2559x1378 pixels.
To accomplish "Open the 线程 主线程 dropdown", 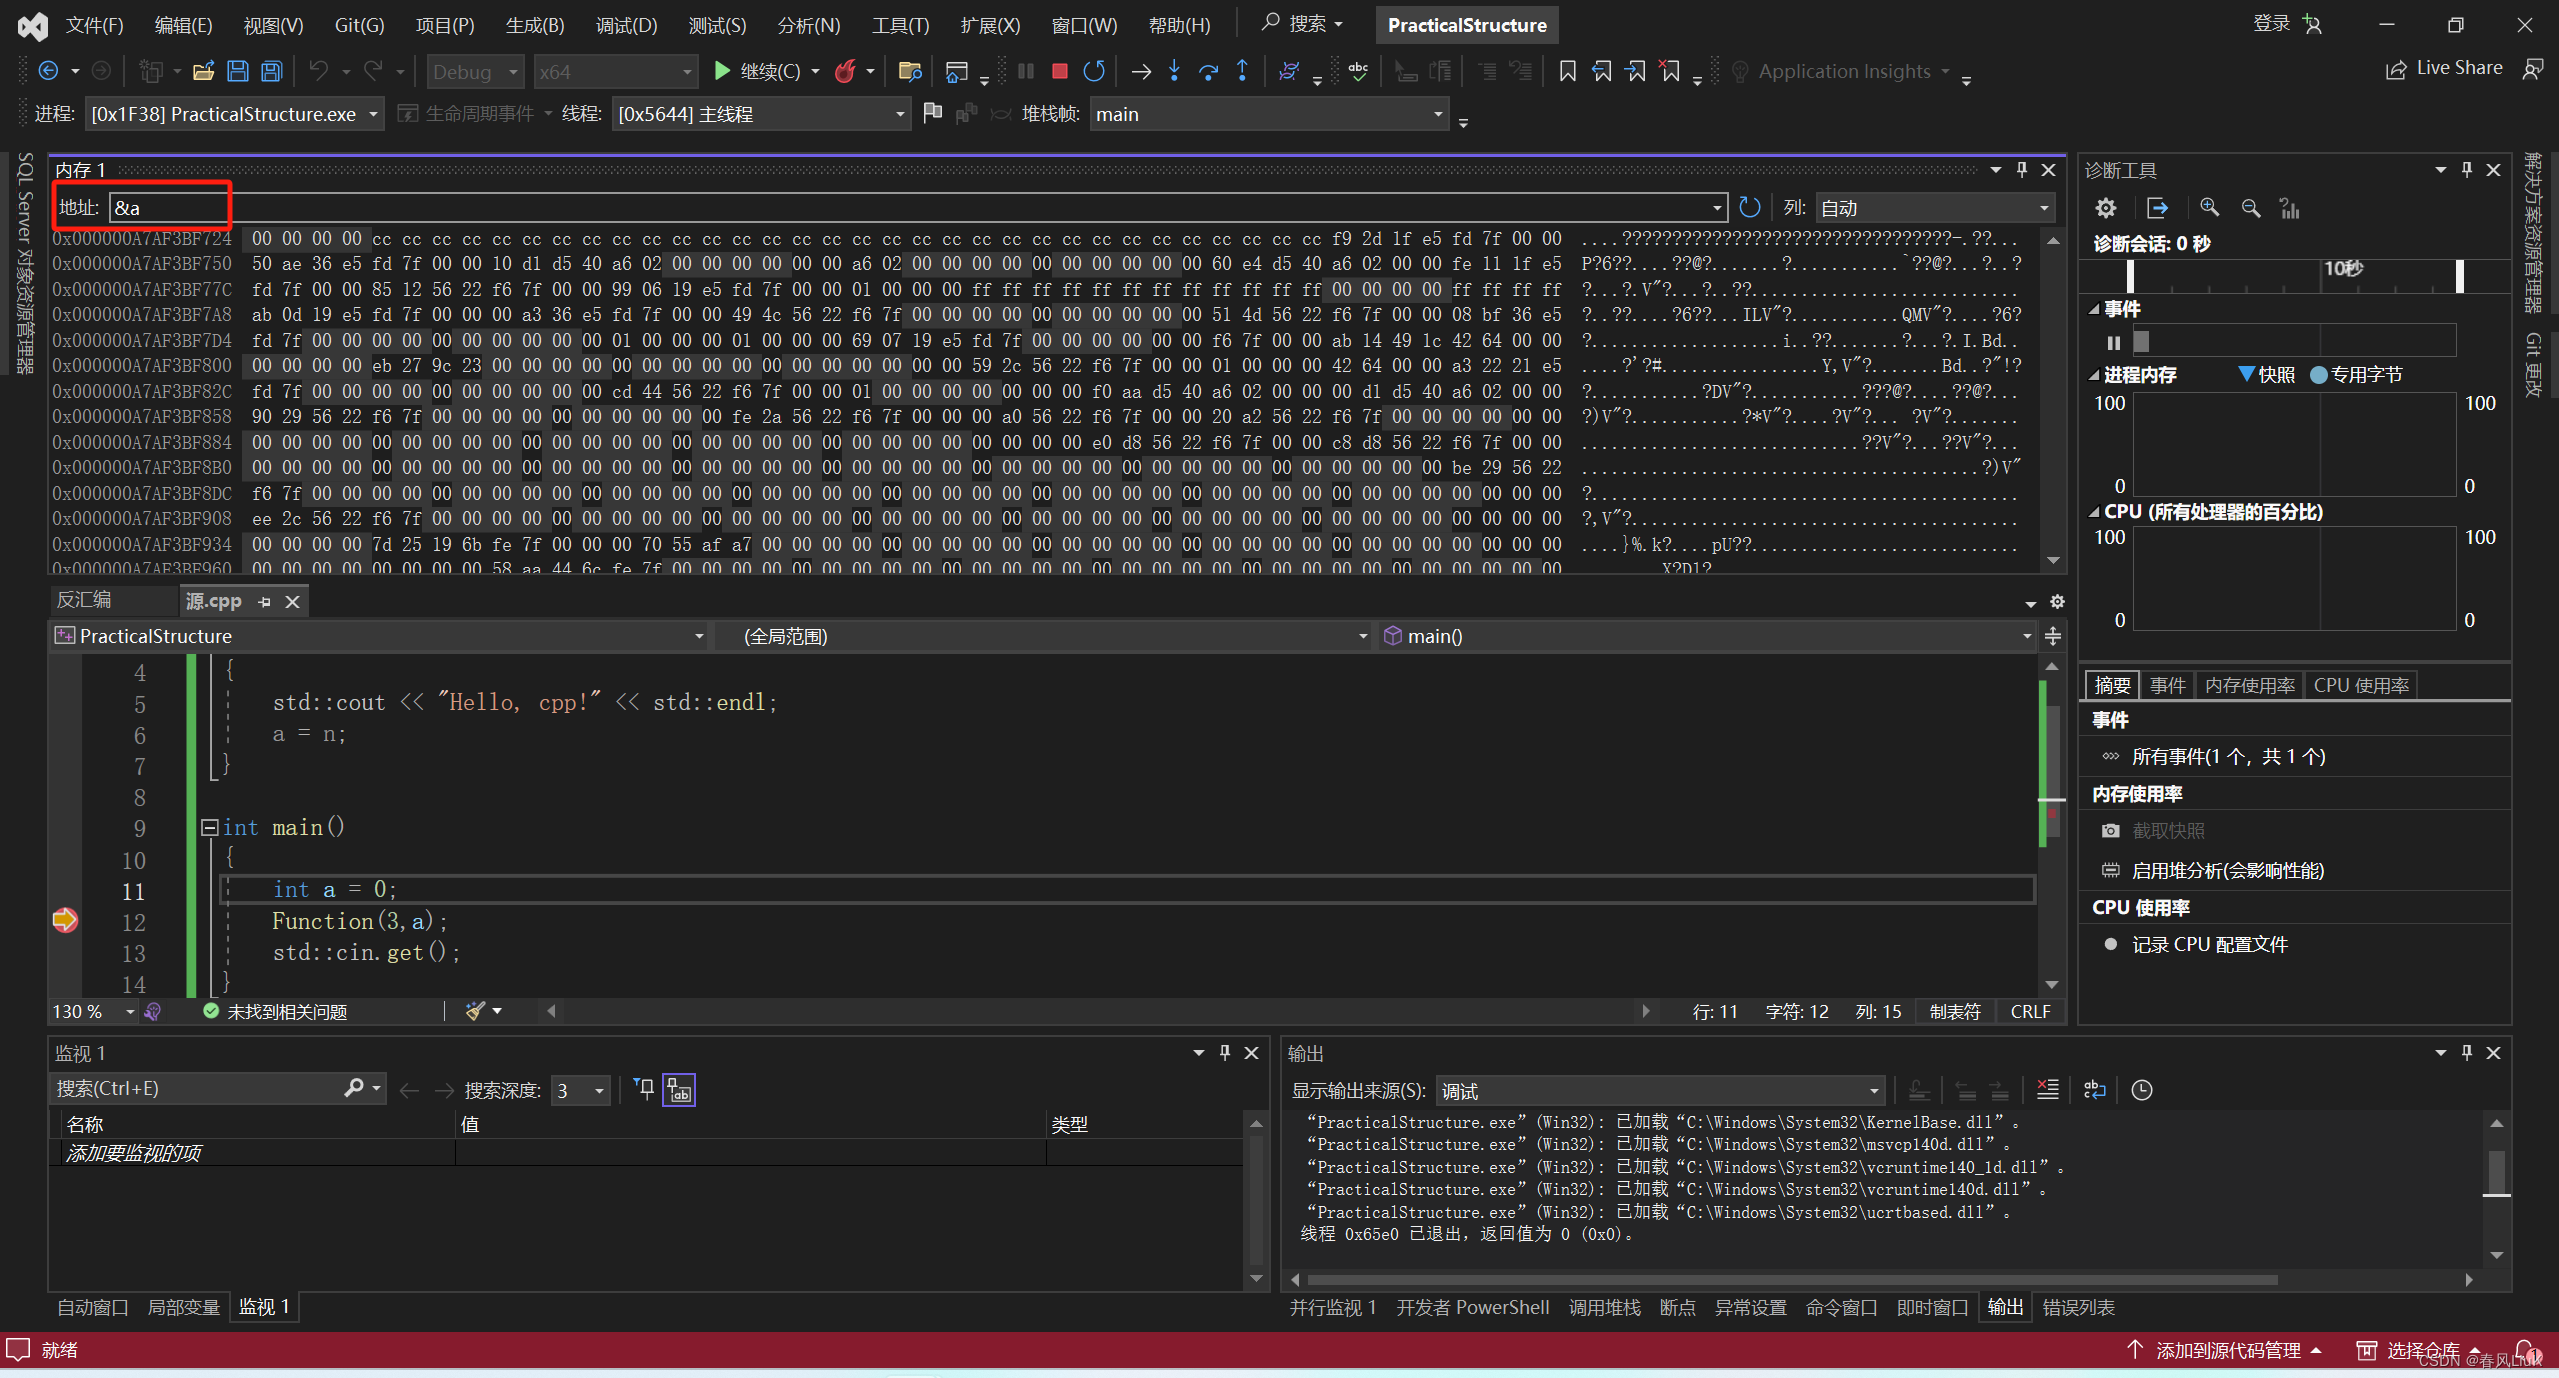I will pos(760,114).
